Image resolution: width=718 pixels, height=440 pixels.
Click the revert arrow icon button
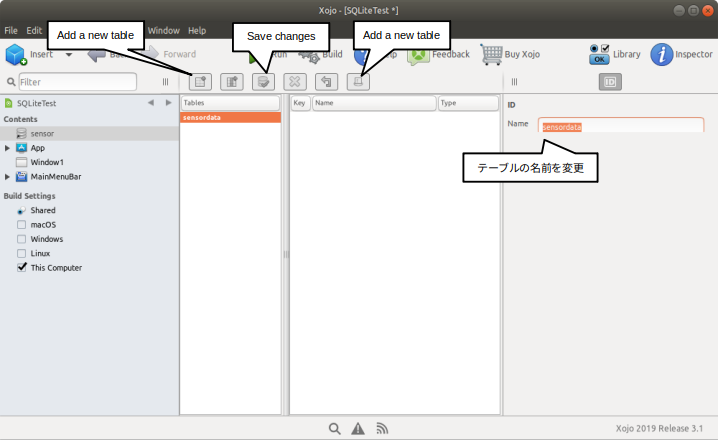tap(326, 82)
